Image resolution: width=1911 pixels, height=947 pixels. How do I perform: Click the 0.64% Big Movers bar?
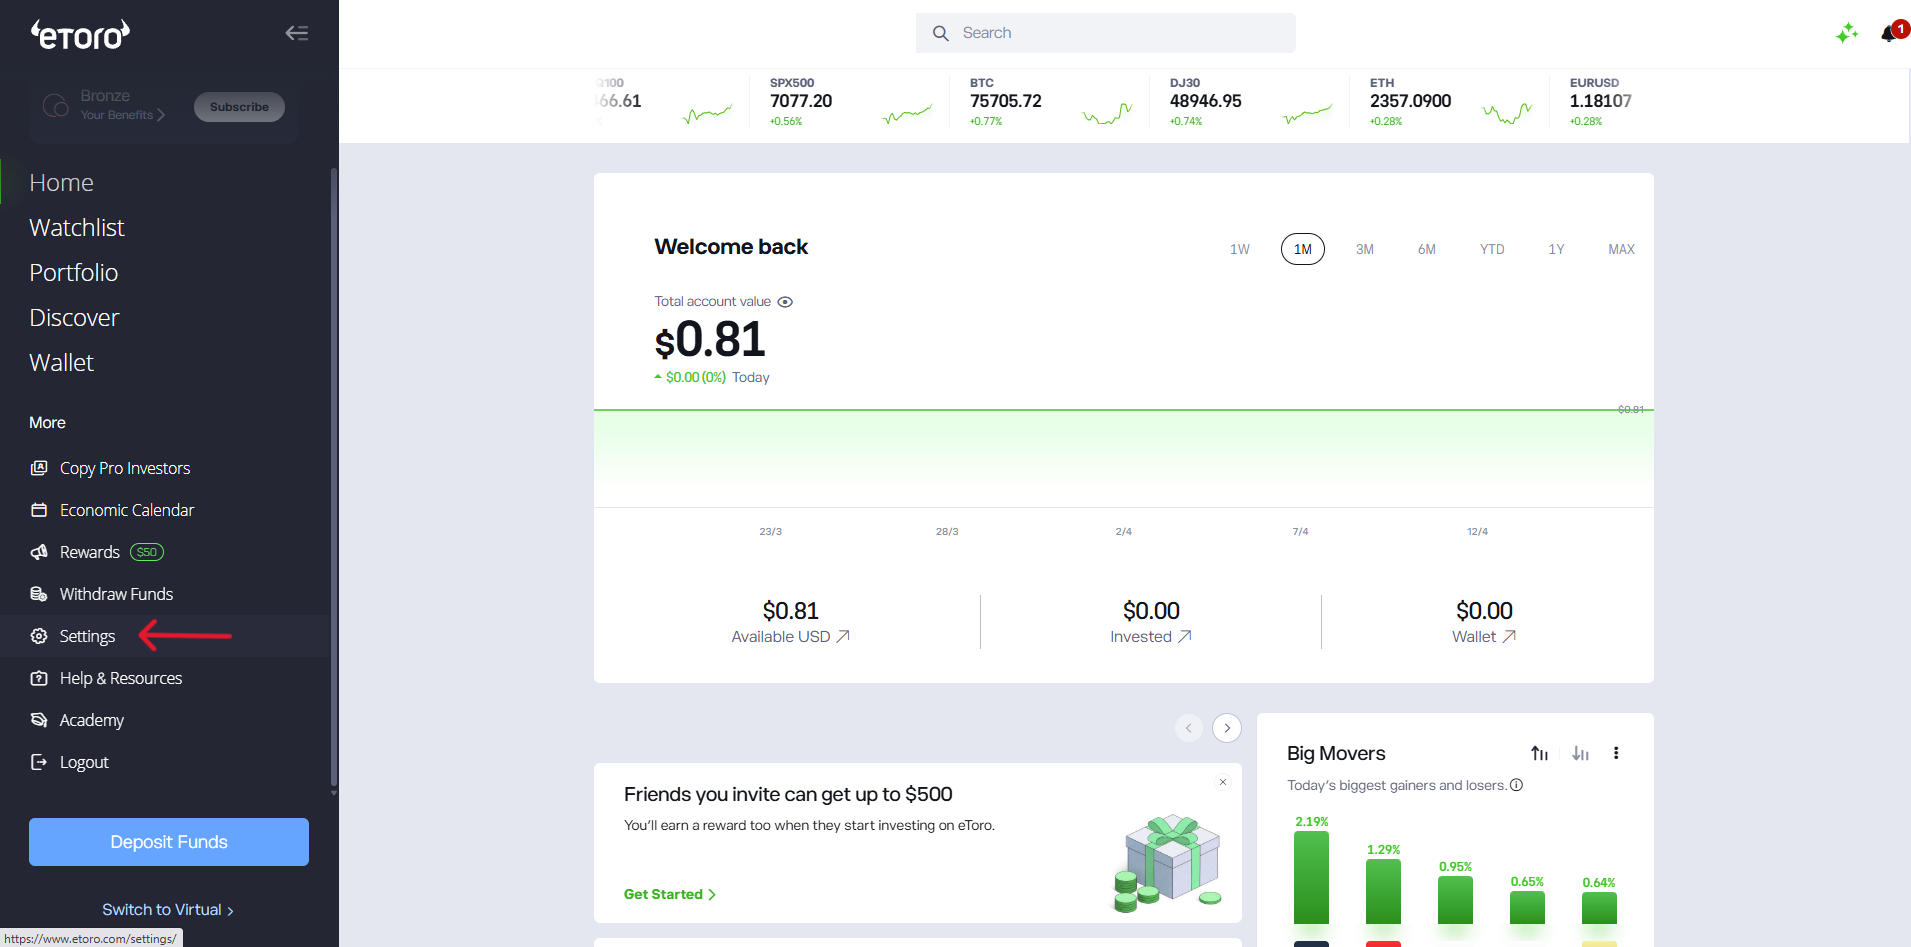coord(1599,908)
